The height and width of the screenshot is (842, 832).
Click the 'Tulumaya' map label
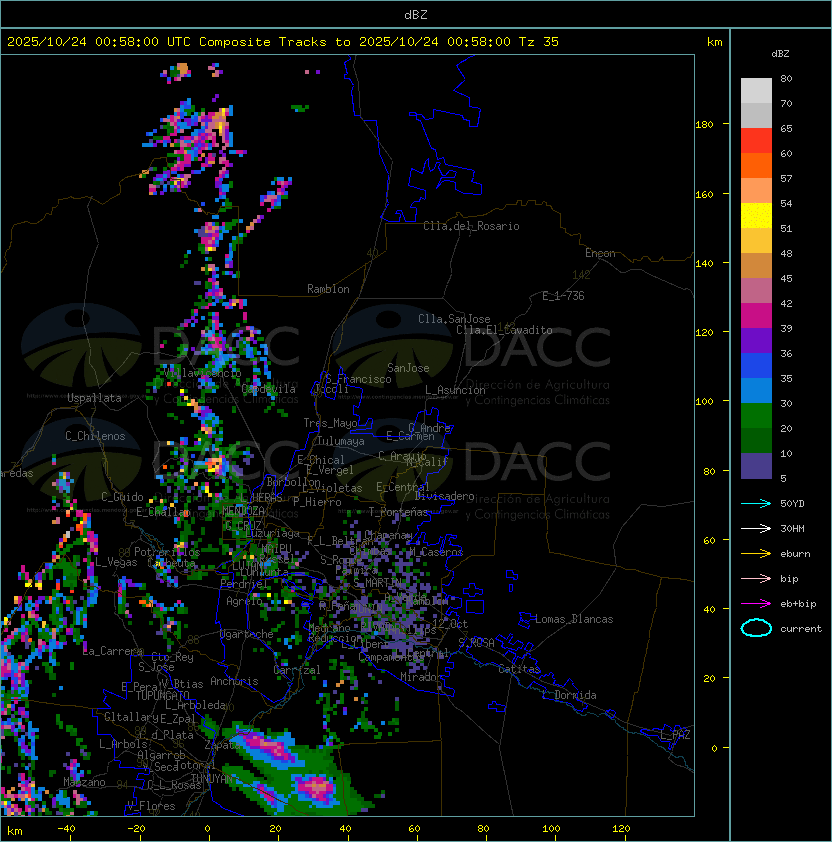pyautogui.click(x=341, y=441)
